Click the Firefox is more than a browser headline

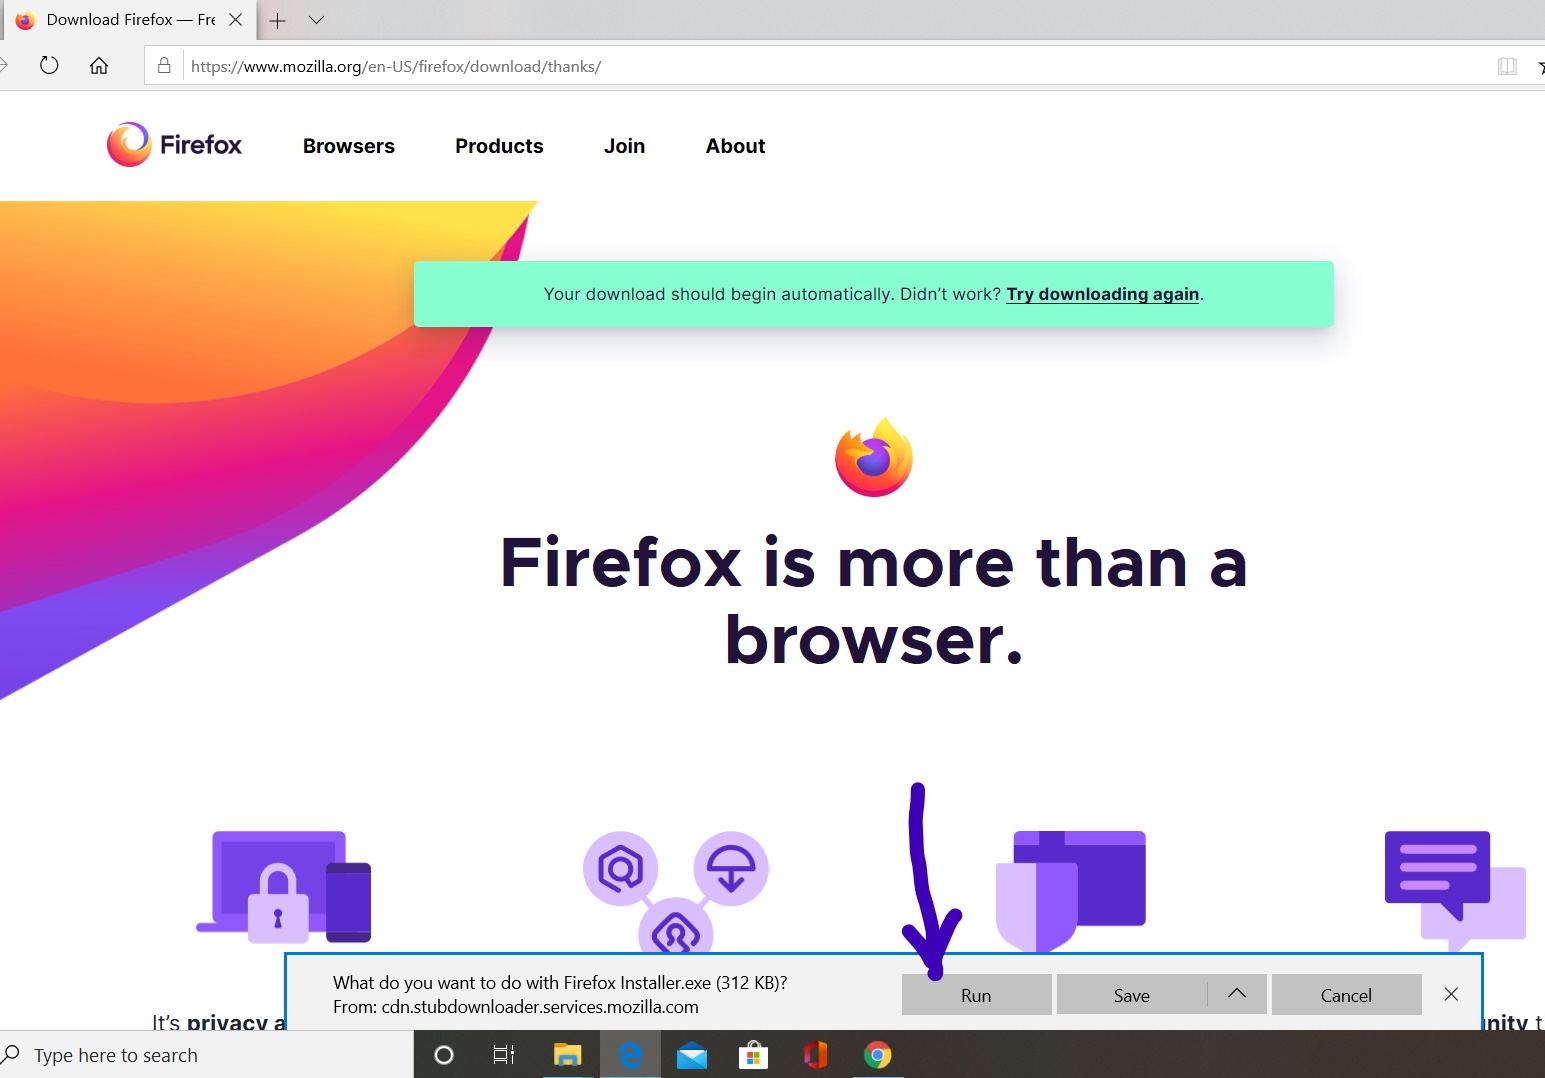[x=874, y=600]
